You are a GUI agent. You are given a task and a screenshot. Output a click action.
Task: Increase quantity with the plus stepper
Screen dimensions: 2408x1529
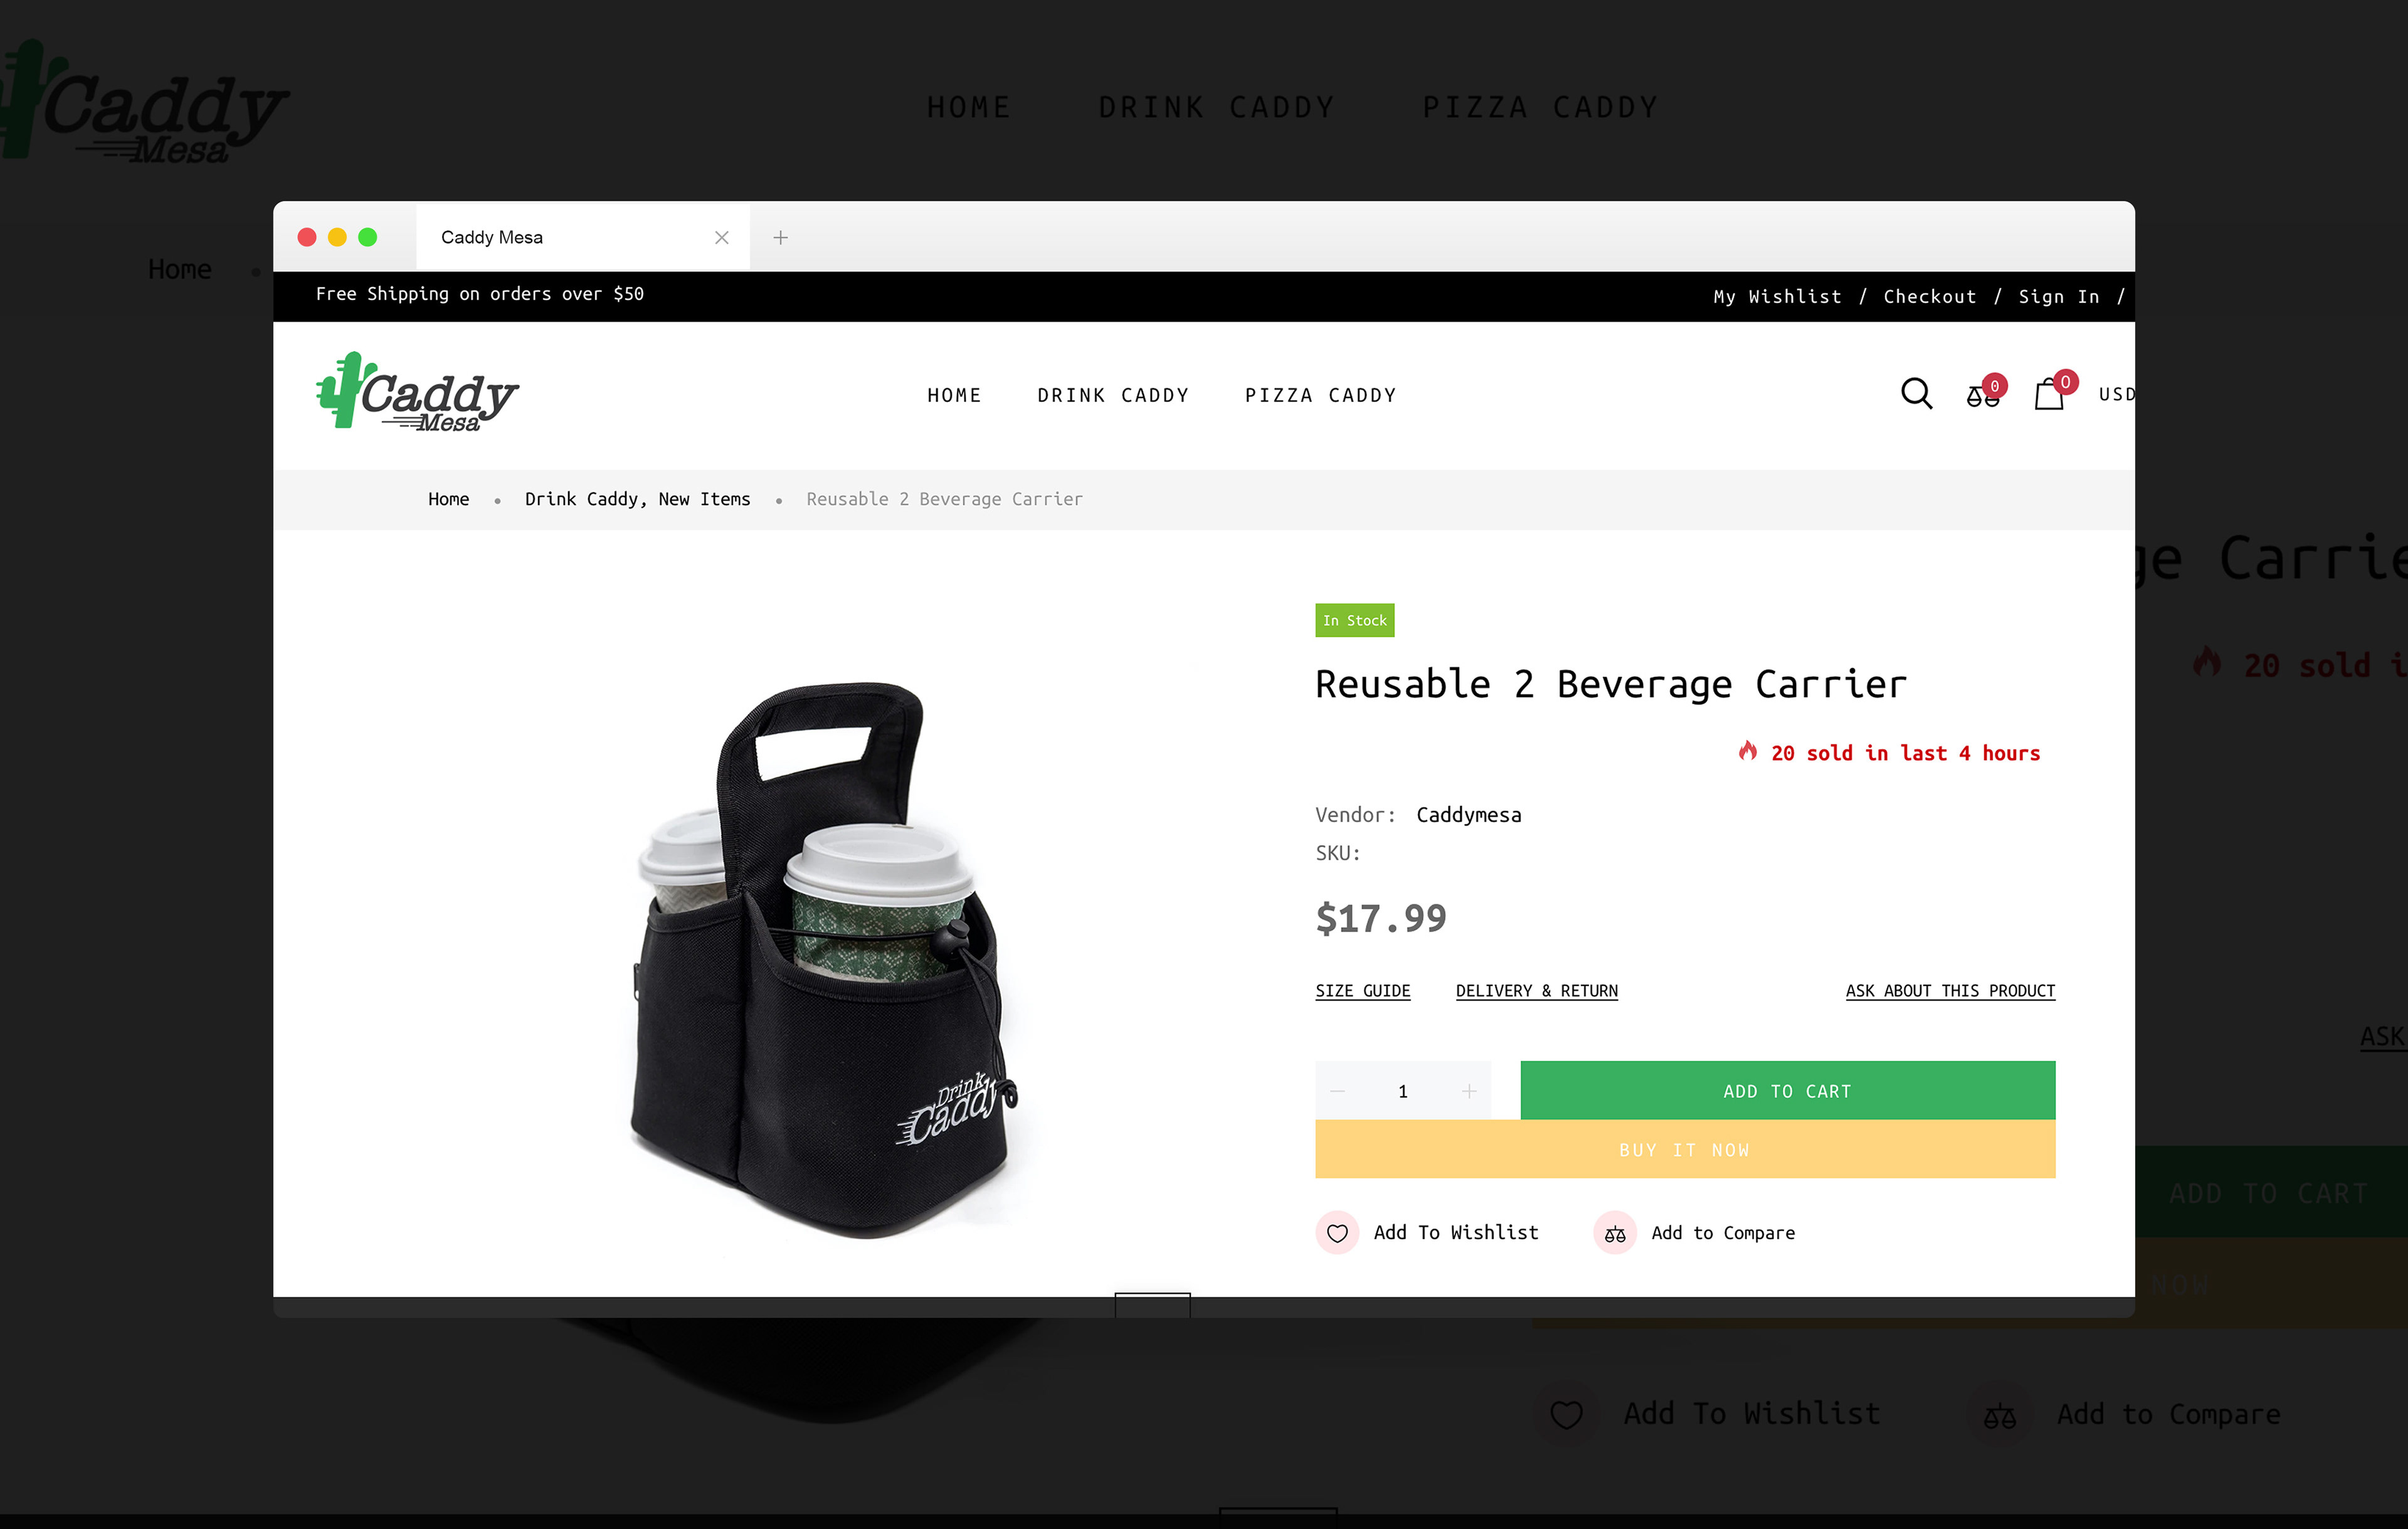pyautogui.click(x=1469, y=1091)
